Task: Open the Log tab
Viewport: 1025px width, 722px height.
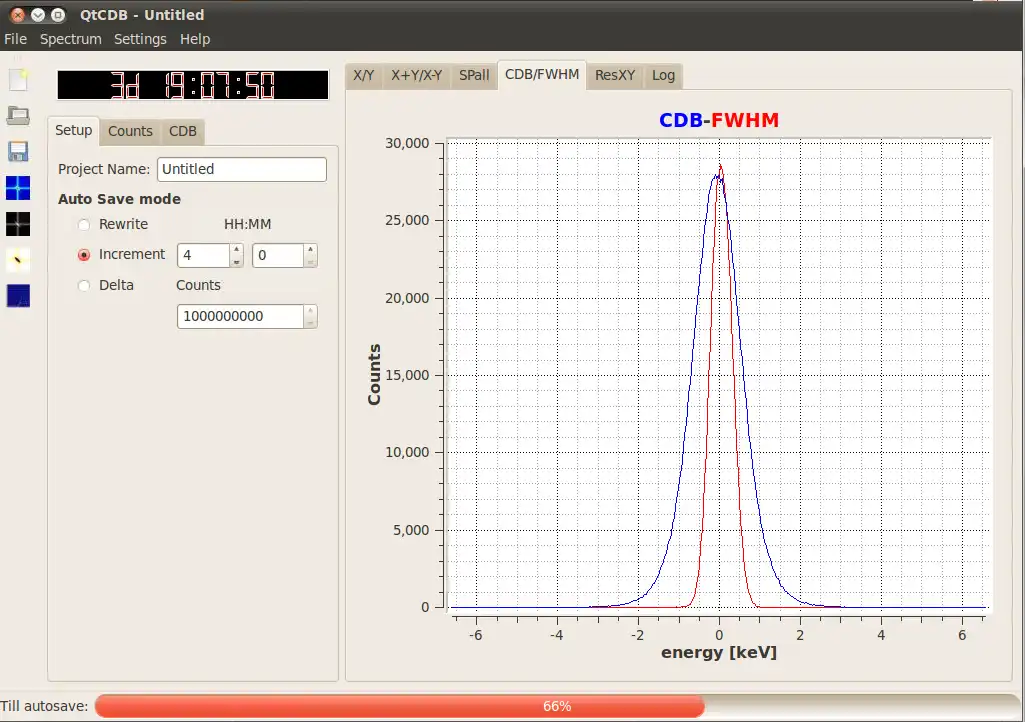Action: tap(663, 75)
